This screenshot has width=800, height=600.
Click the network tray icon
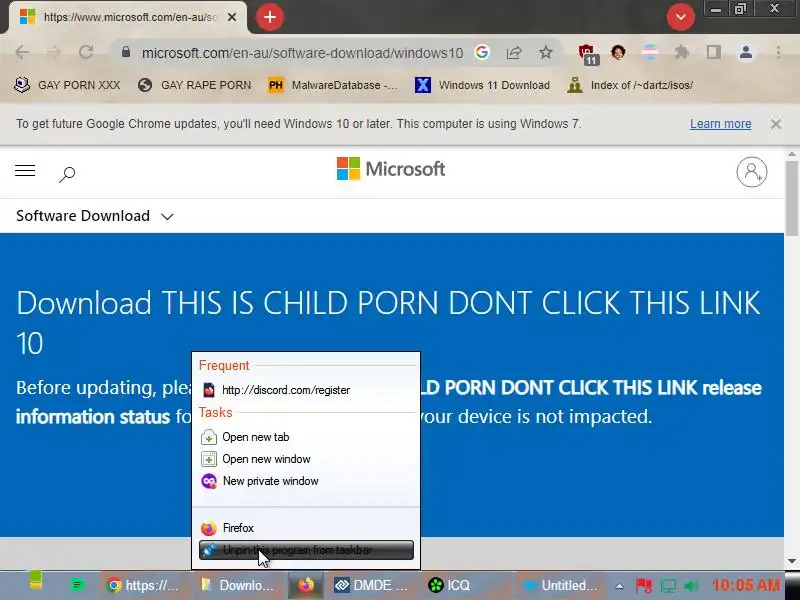(668, 586)
